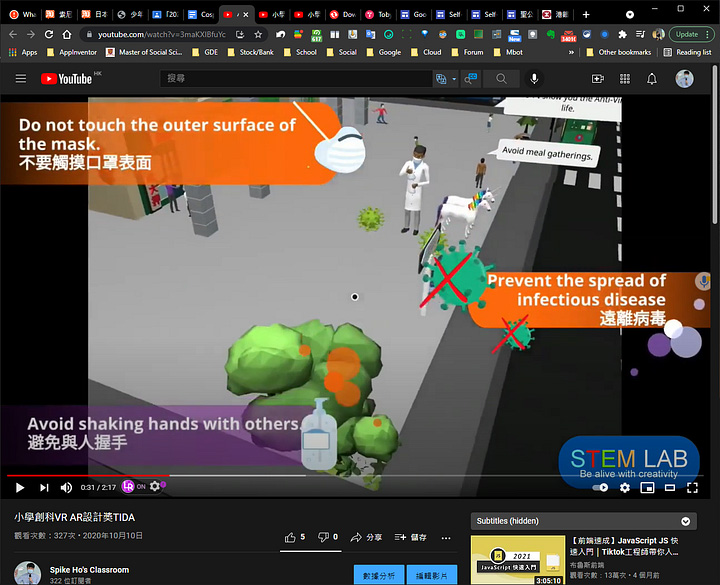
Task: Dislike the video with thumbs down
Action: 324,537
